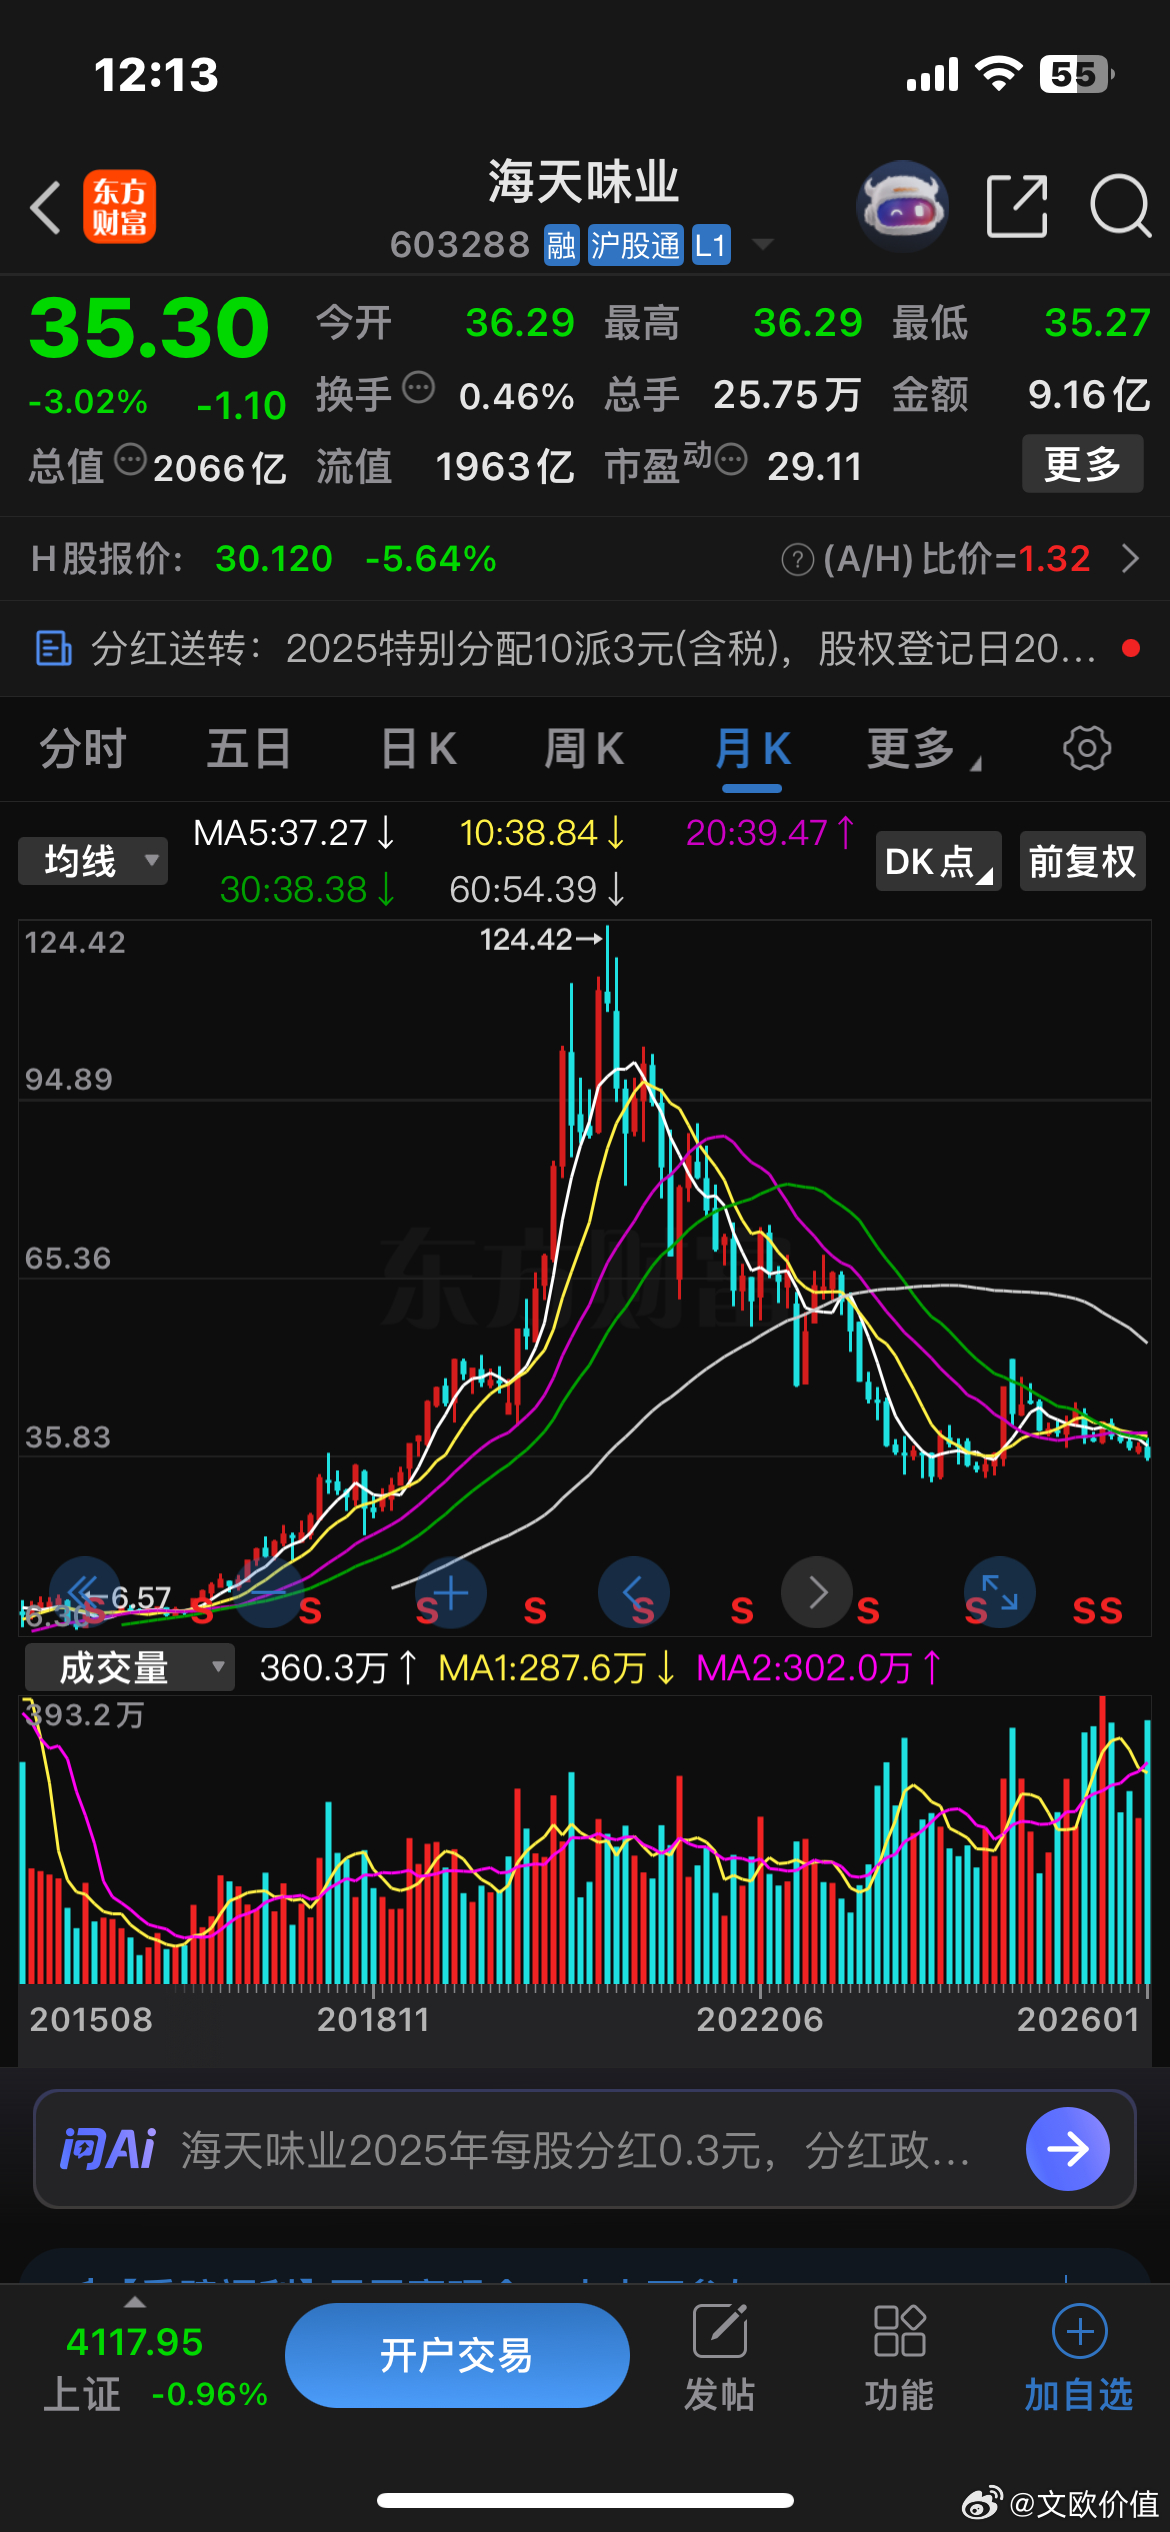Move chart right with the right chevron
The width and height of the screenshot is (1170, 2532).
817,1592
